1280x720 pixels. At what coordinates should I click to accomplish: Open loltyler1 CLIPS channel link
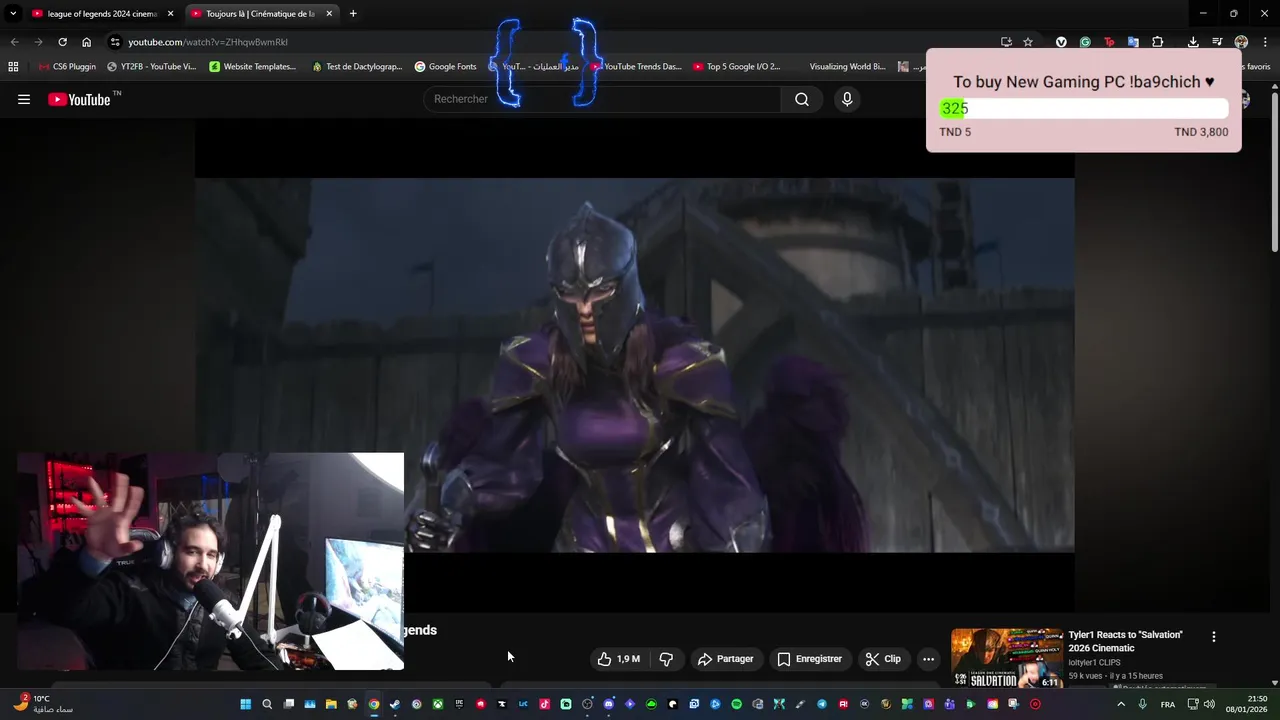(x=1094, y=662)
